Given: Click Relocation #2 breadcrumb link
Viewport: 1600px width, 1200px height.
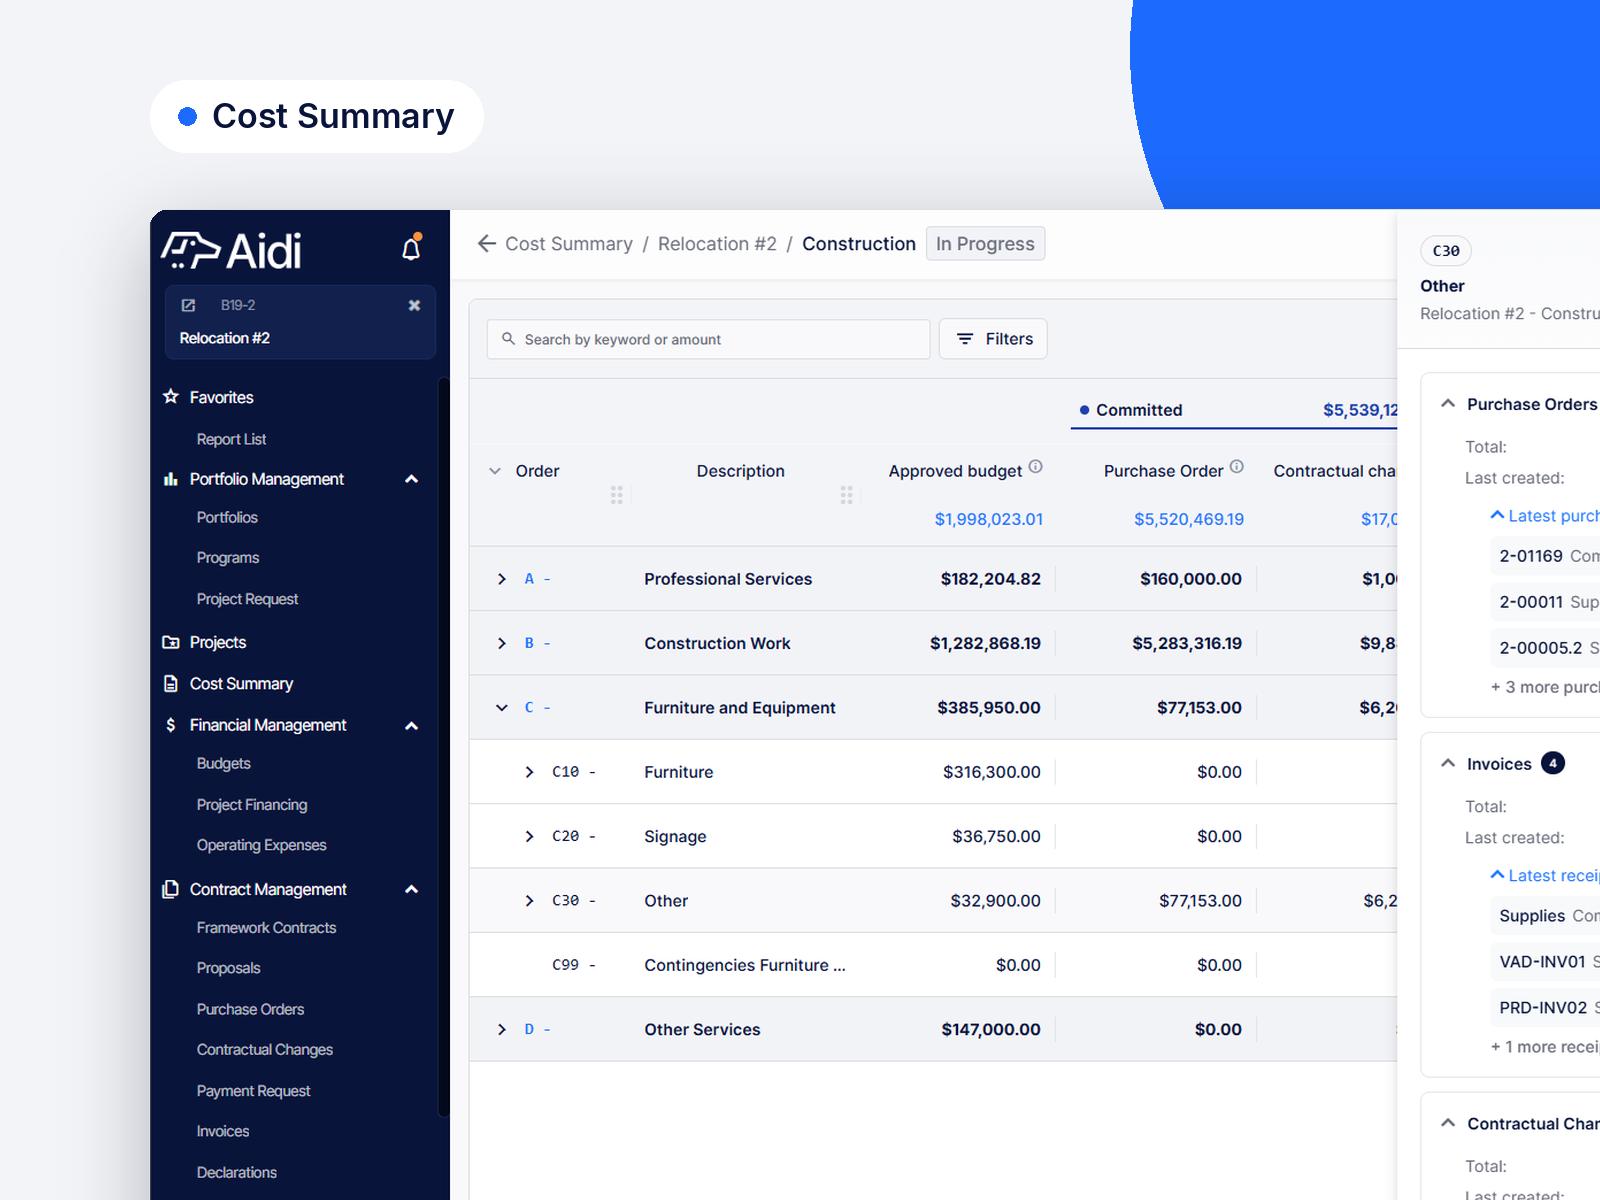Looking at the screenshot, I should pos(717,244).
